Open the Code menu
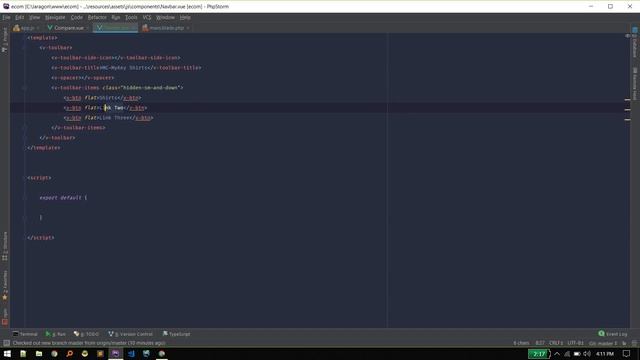640x360 pixels. coord(77,18)
